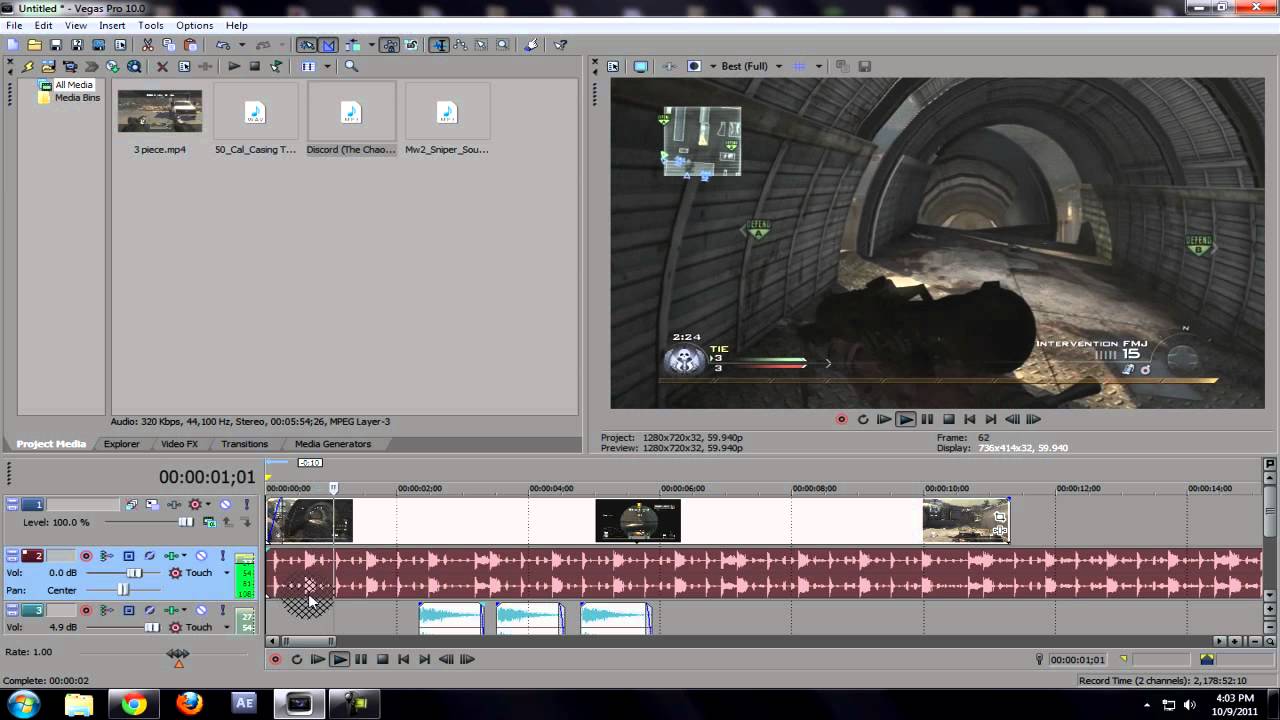This screenshot has height=720, width=1280.
Task: Save the project using the floppy icon
Action: tap(56, 45)
